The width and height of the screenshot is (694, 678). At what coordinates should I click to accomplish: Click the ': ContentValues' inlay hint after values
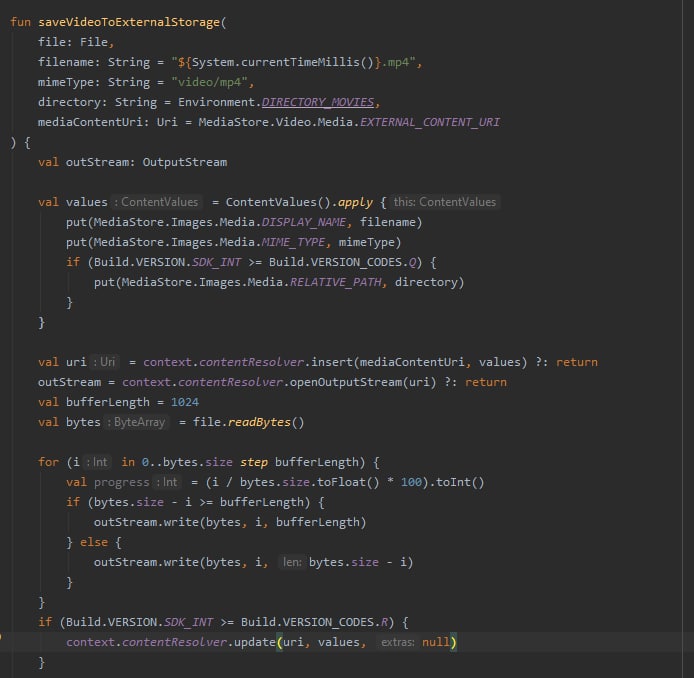click(x=157, y=202)
